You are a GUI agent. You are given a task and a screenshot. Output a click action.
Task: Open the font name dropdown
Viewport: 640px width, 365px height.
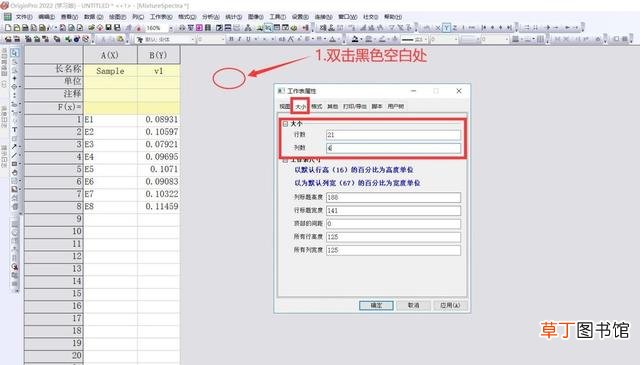[192, 39]
